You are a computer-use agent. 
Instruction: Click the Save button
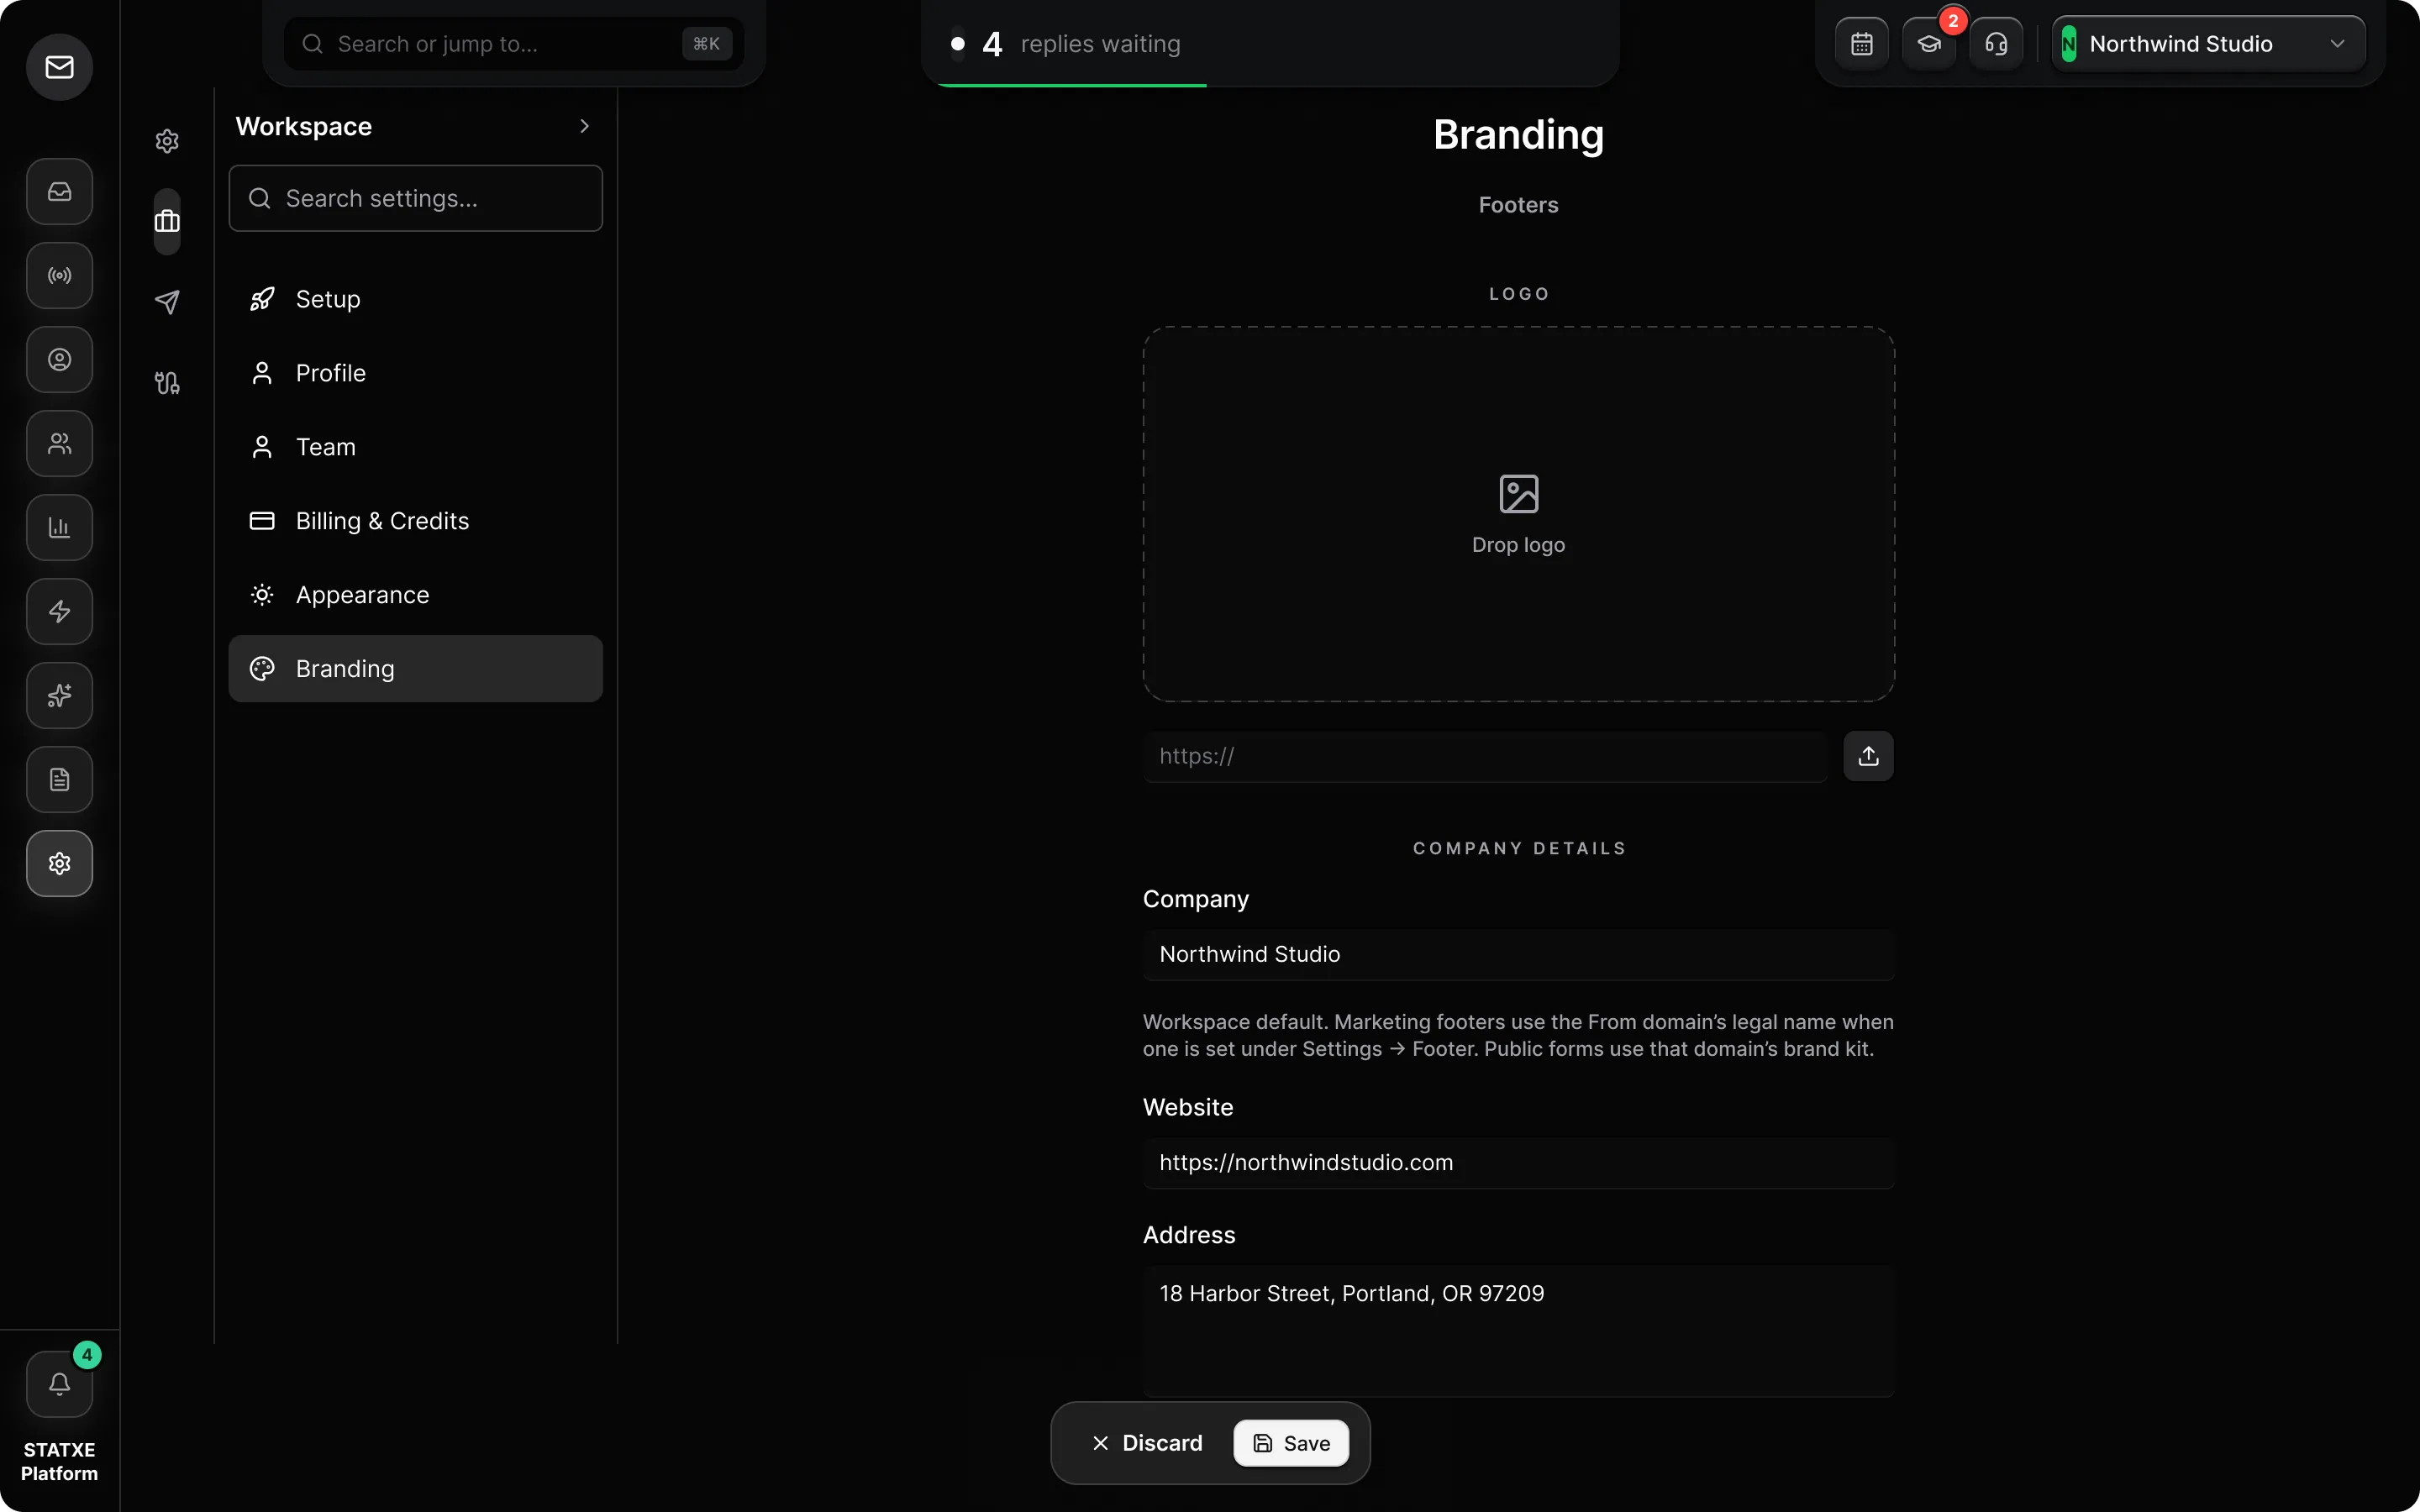1291,1443
